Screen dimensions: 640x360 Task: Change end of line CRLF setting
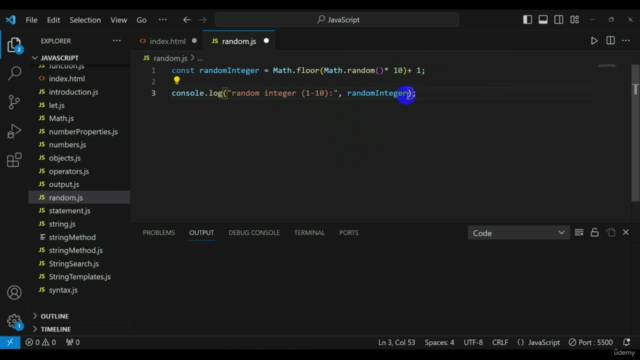[500, 342]
